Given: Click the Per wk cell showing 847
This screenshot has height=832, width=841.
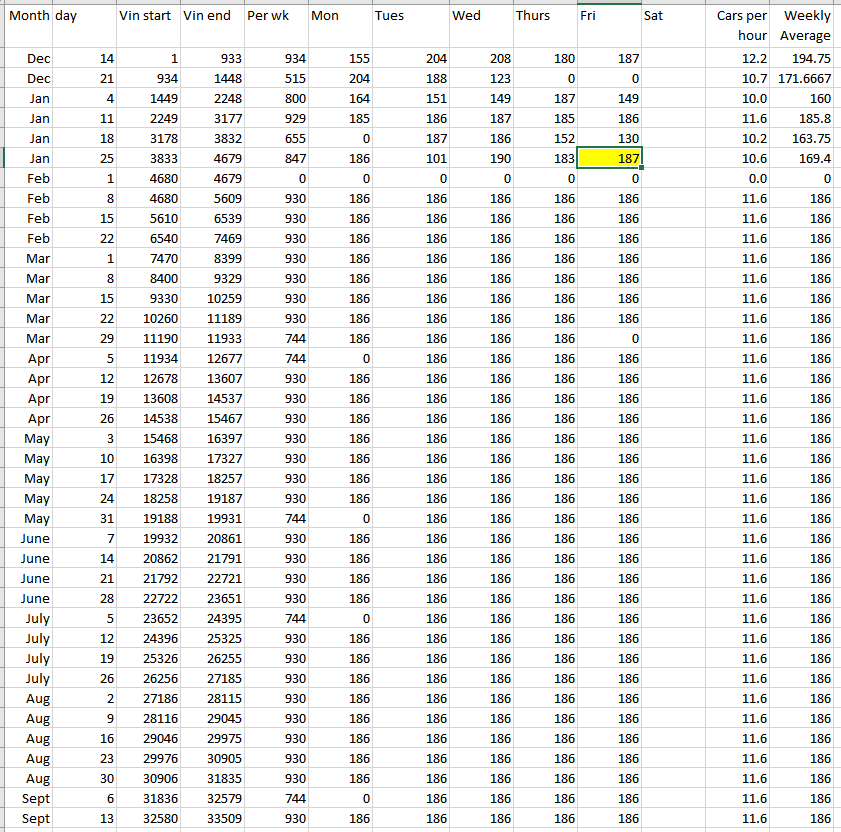Looking at the screenshot, I should pyautogui.click(x=276, y=158).
